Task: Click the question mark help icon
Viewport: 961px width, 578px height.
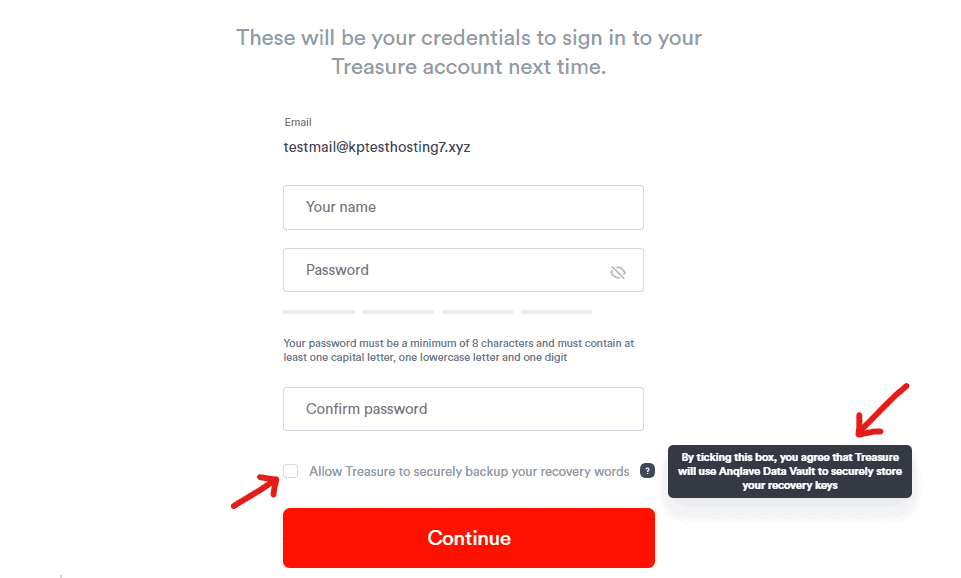Action: coord(647,471)
